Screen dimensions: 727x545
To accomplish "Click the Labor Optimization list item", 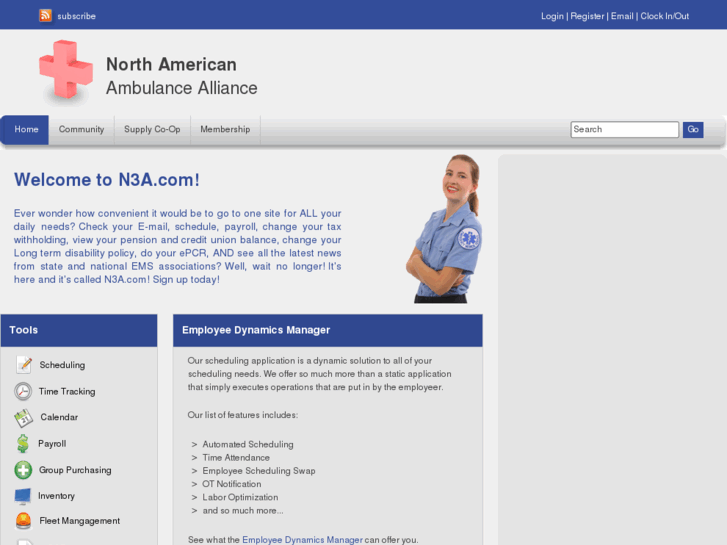I will click(240, 497).
